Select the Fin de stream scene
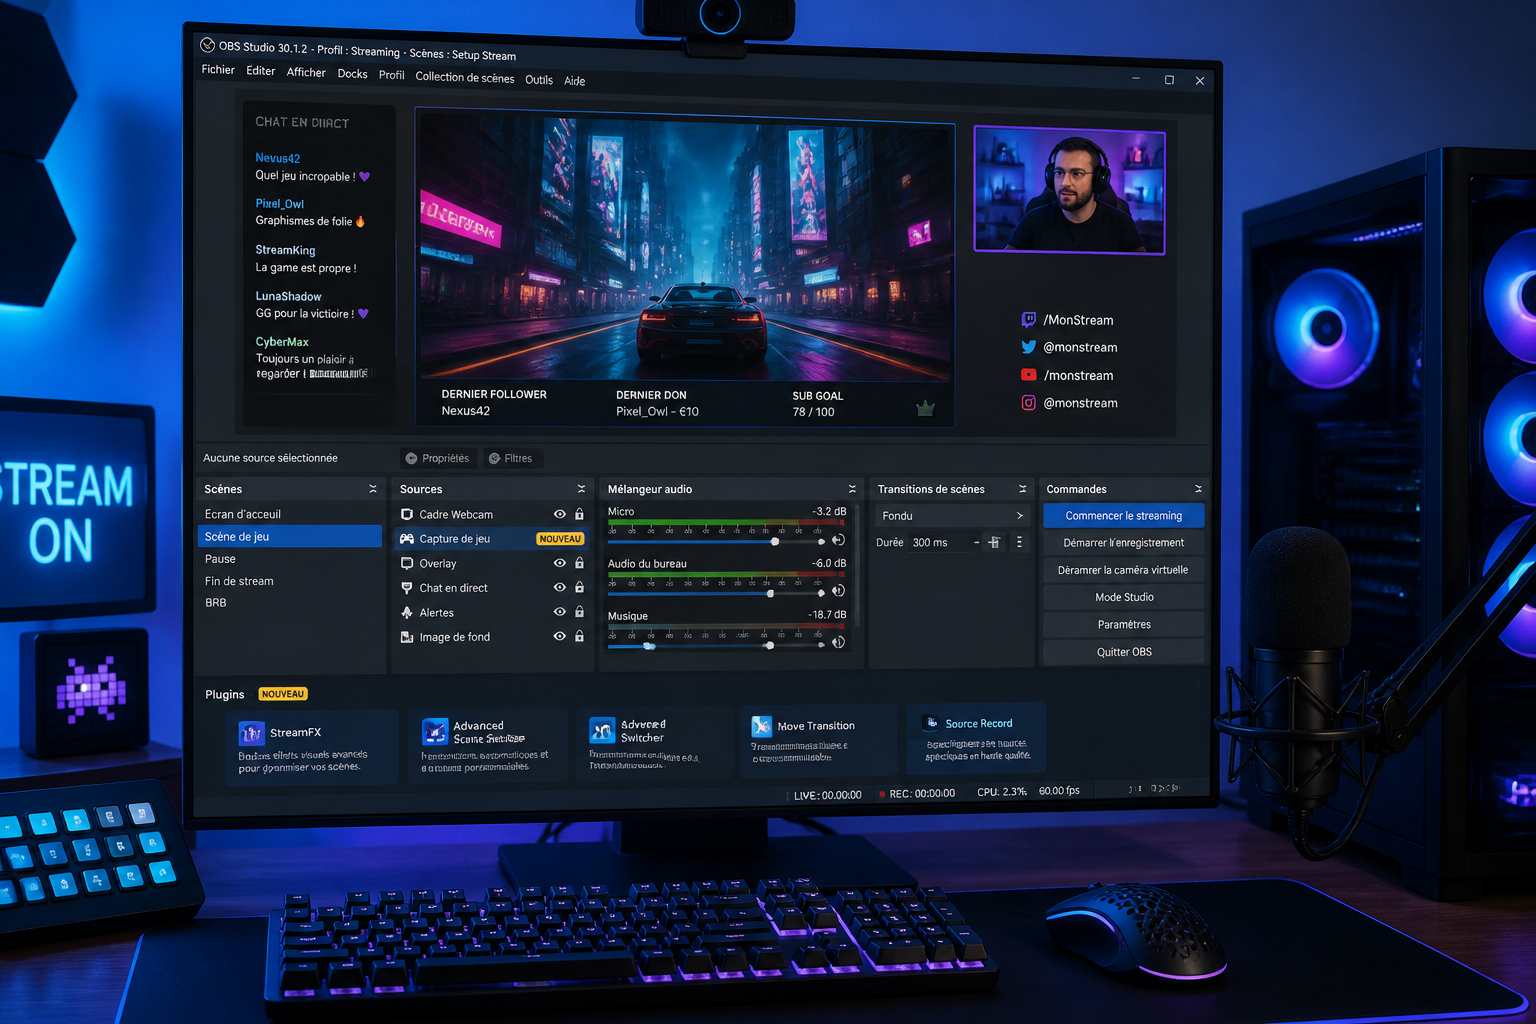The width and height of the screenshot is (1536, 1024). pos(290,581)
